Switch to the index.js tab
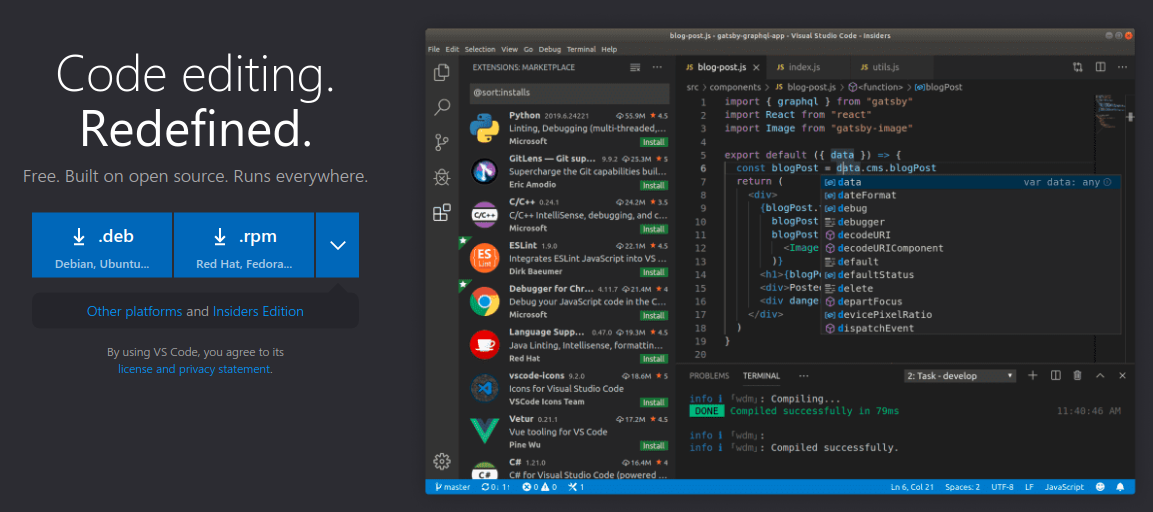 coord(807,67)
